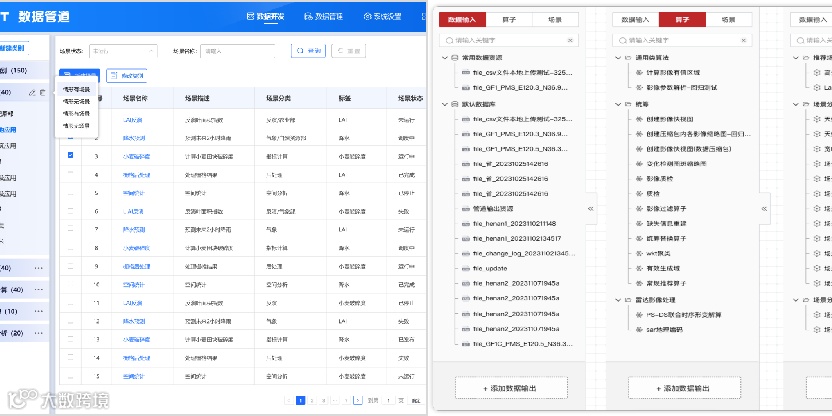This screenshot has width=832, height=416.
Task: Uncheck the checked box in table row 3
Action: click(x=71, y=155)
